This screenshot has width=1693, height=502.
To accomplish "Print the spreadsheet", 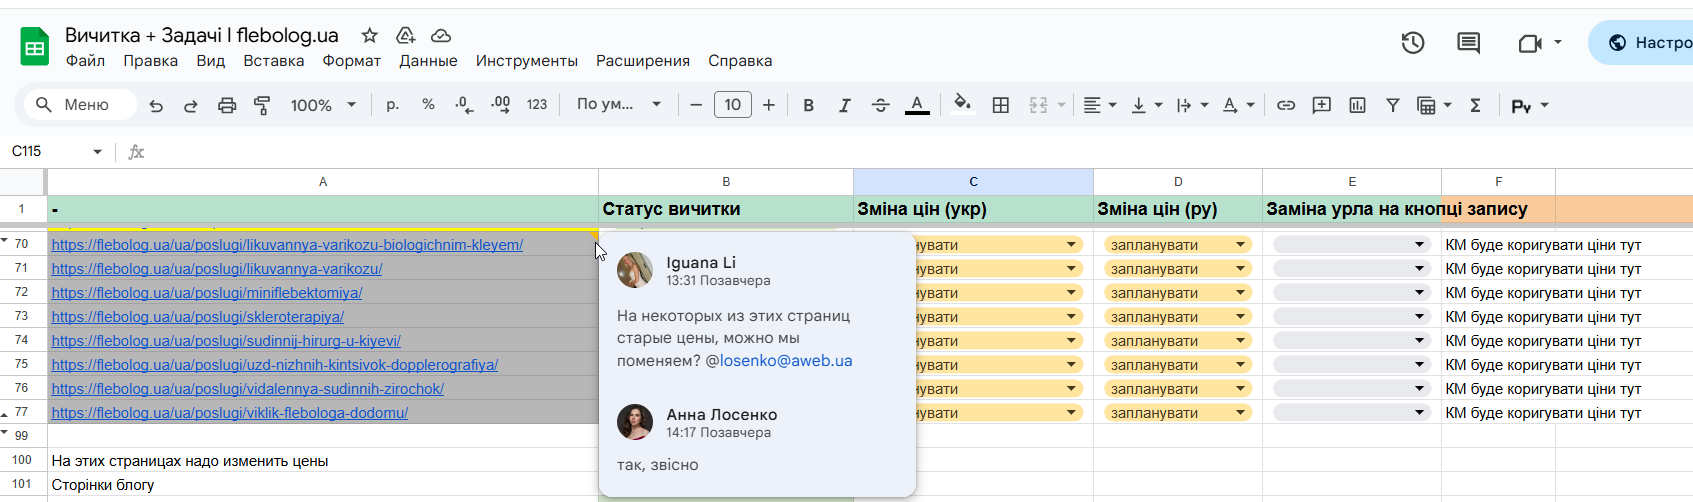I will [x=227, y=105].
